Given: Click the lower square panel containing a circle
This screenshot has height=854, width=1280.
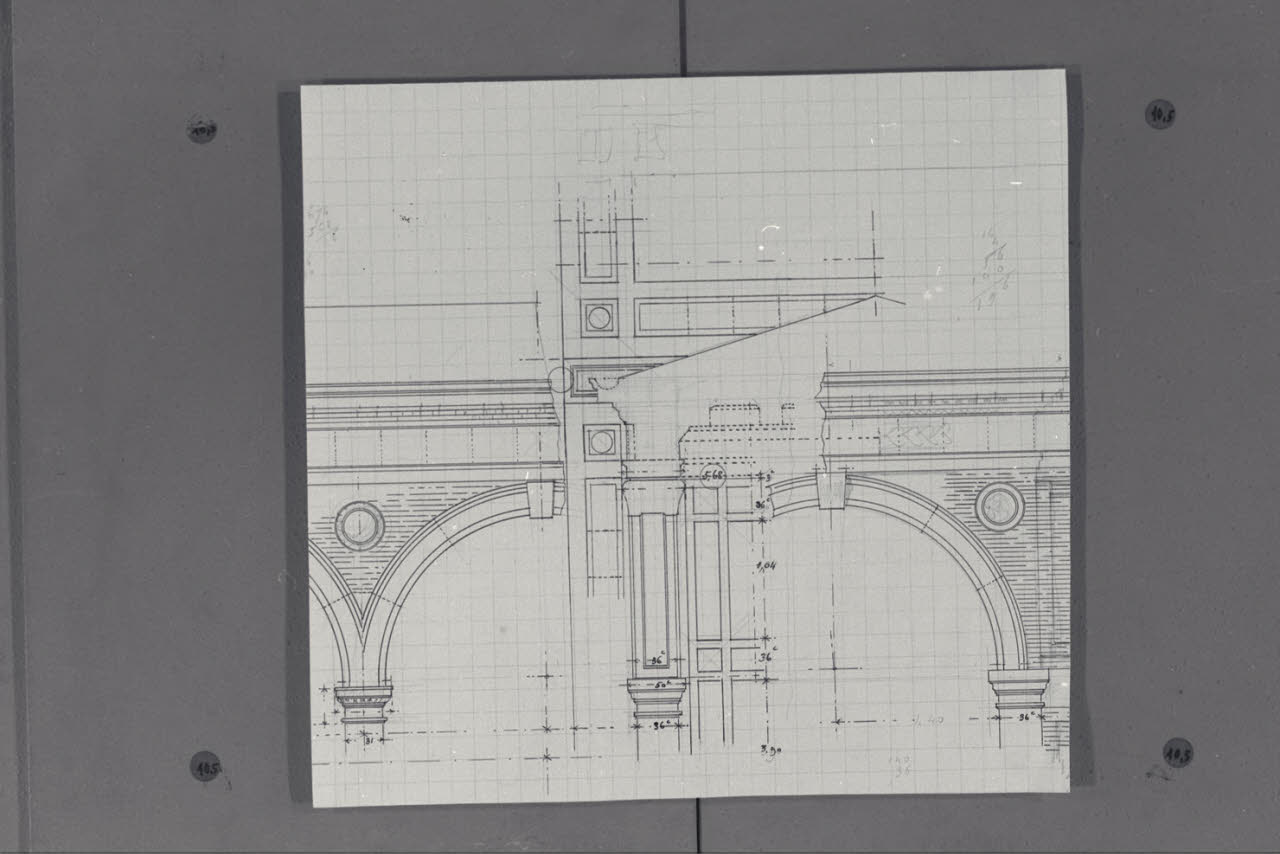Looking at the screenshot, I should [x=601, y=442].
